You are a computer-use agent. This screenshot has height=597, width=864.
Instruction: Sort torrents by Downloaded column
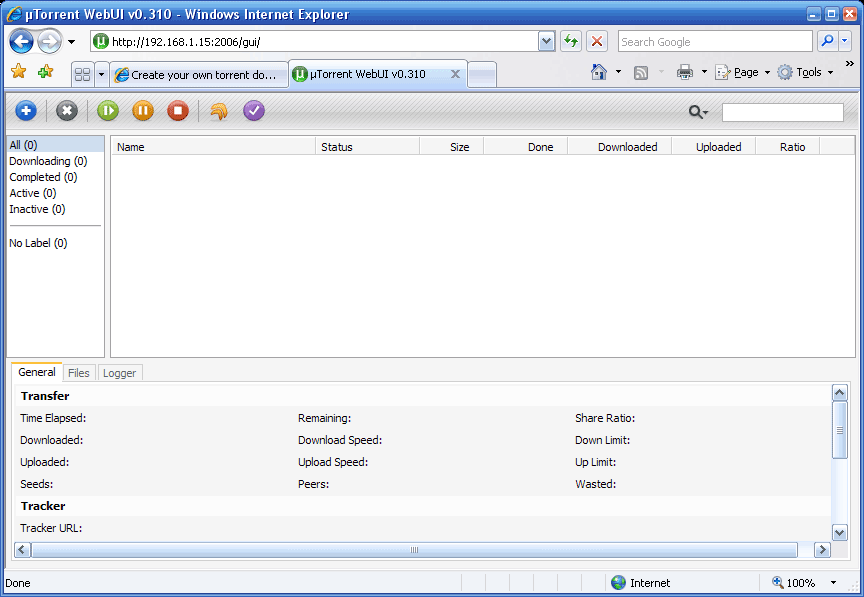click(x=620, y=147)
